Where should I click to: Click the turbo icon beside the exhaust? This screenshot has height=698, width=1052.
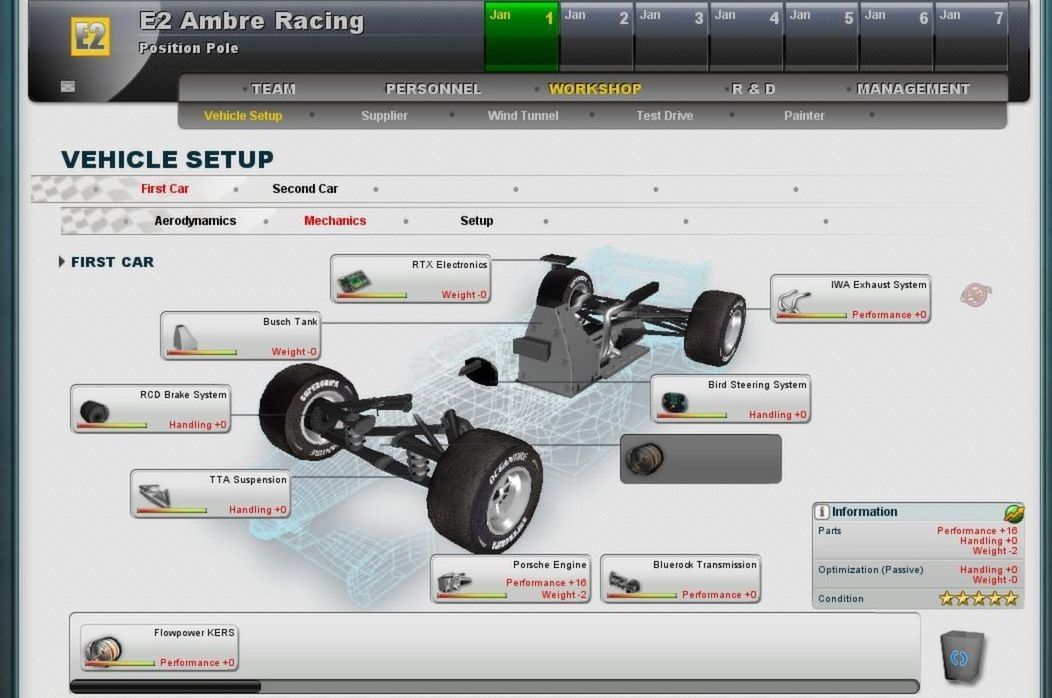click(x=975, y=295)
